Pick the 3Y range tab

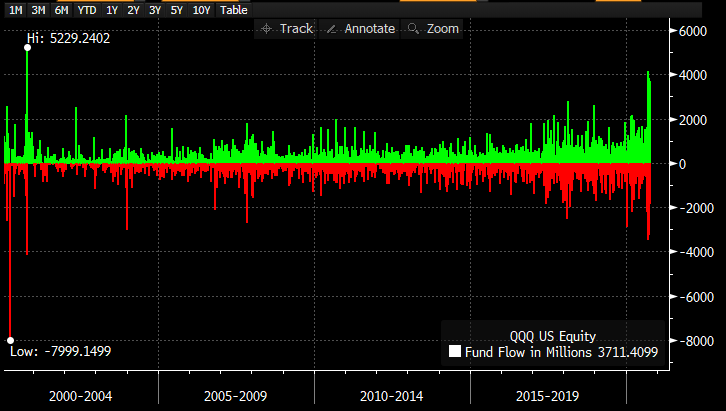[154, 10]
